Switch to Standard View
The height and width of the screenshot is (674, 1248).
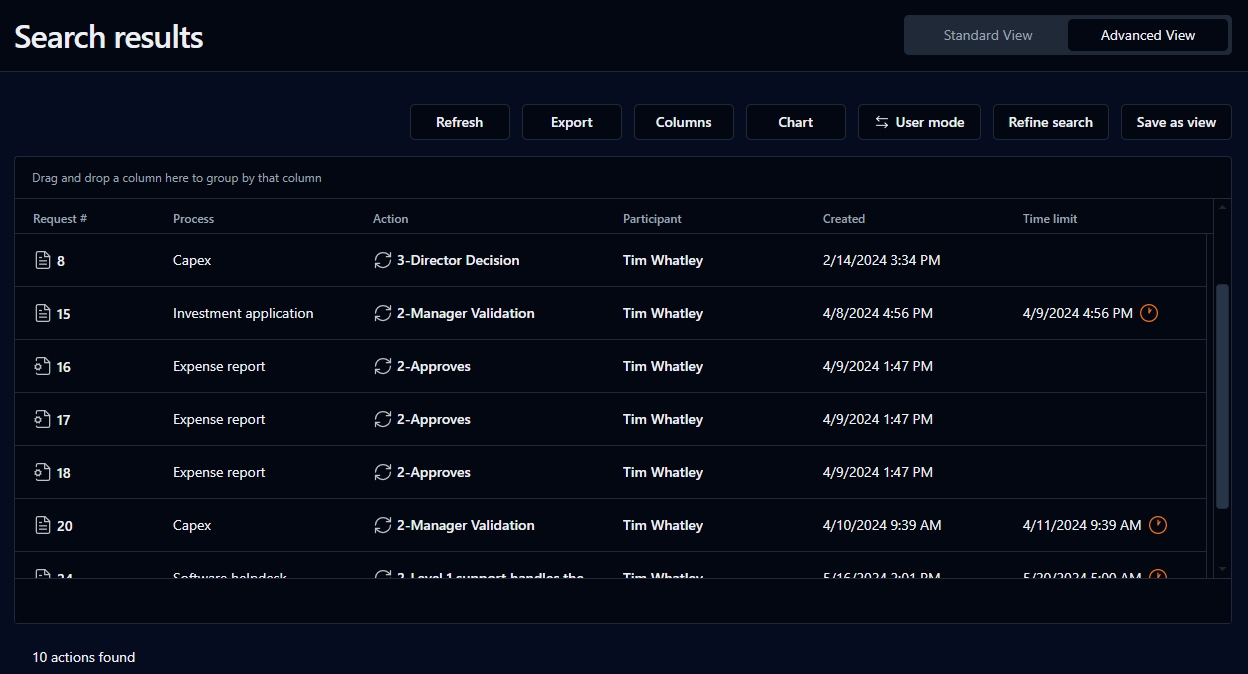[987, 35]
